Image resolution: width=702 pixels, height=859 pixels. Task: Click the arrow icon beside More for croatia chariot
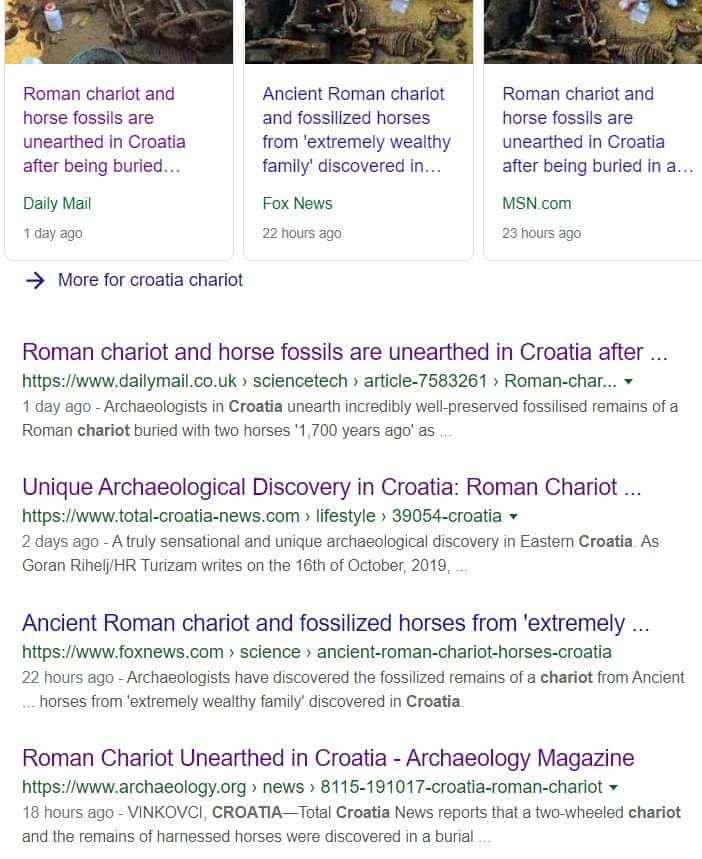pos(36,280)
